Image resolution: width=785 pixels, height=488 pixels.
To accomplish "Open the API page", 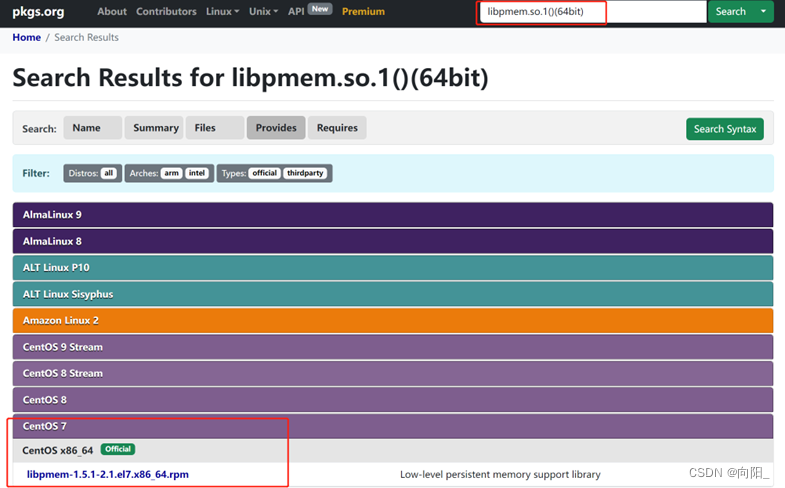I will 296,12.
